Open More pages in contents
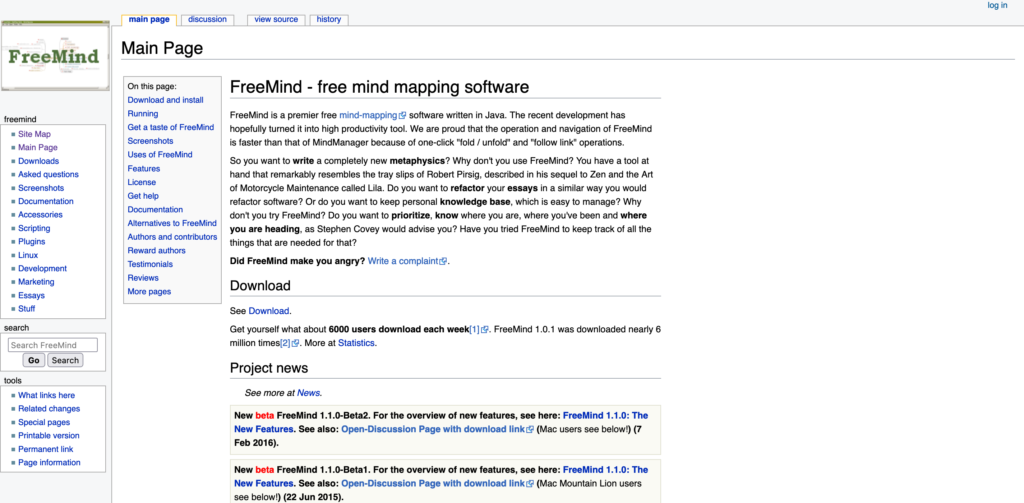Image resolution: width=1024 pixels, height=503 pixels. [x=149, y=292]
